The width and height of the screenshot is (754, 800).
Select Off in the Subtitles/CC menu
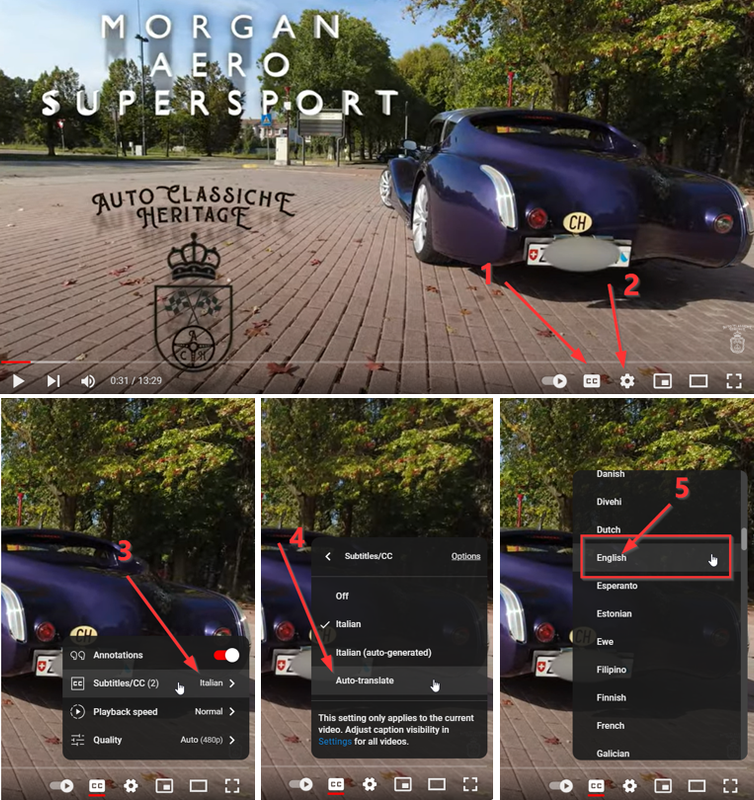[399, 596]
